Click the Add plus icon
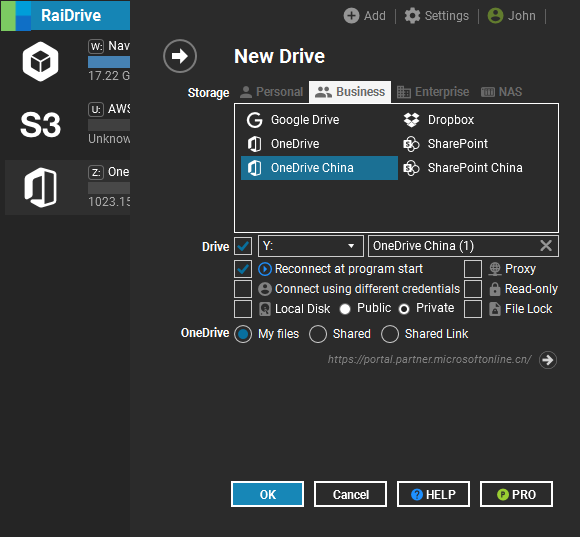580x537 pixels. click(351, 16)
